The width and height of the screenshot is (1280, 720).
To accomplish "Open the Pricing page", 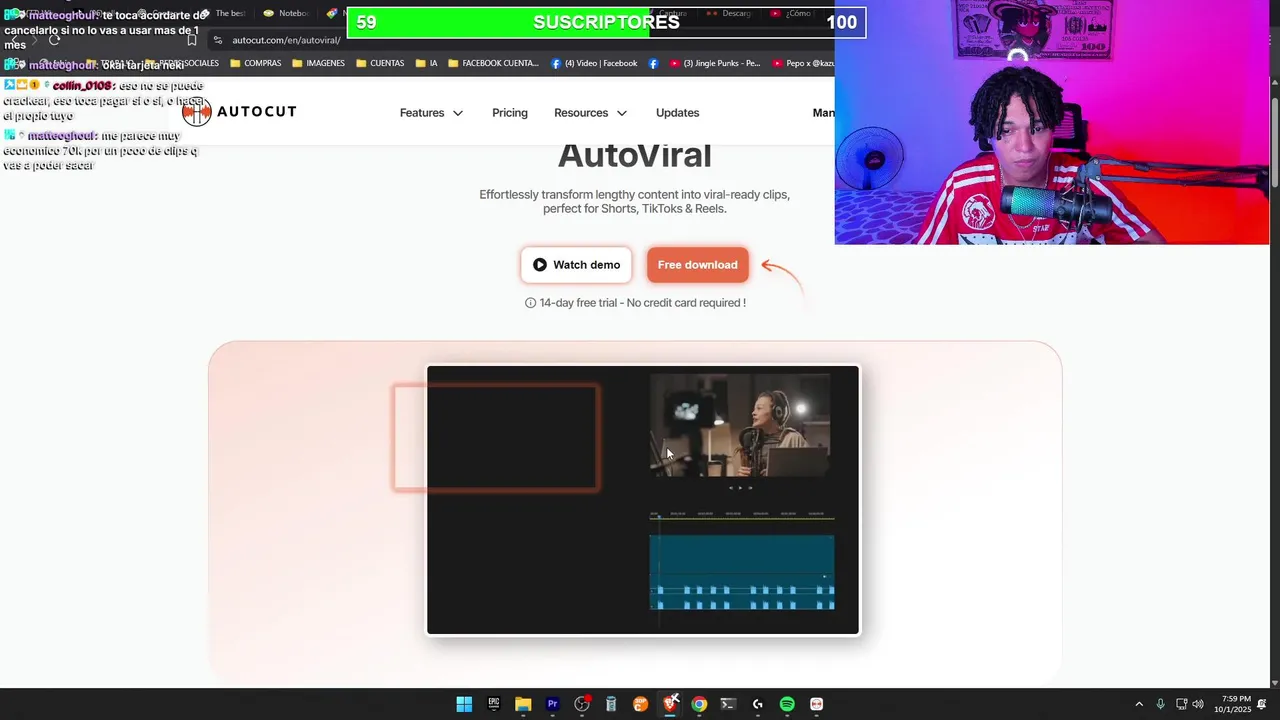I will [x=510, y=113].
